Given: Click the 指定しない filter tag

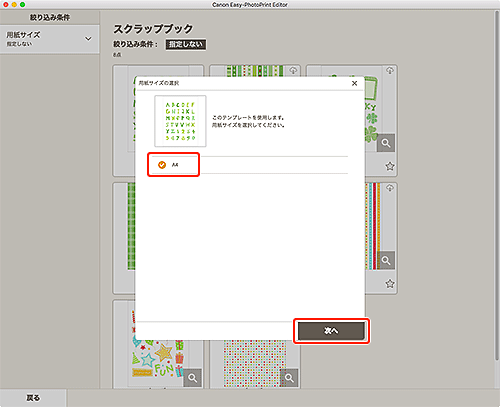Looking at the screenshot, I should 186,44.
